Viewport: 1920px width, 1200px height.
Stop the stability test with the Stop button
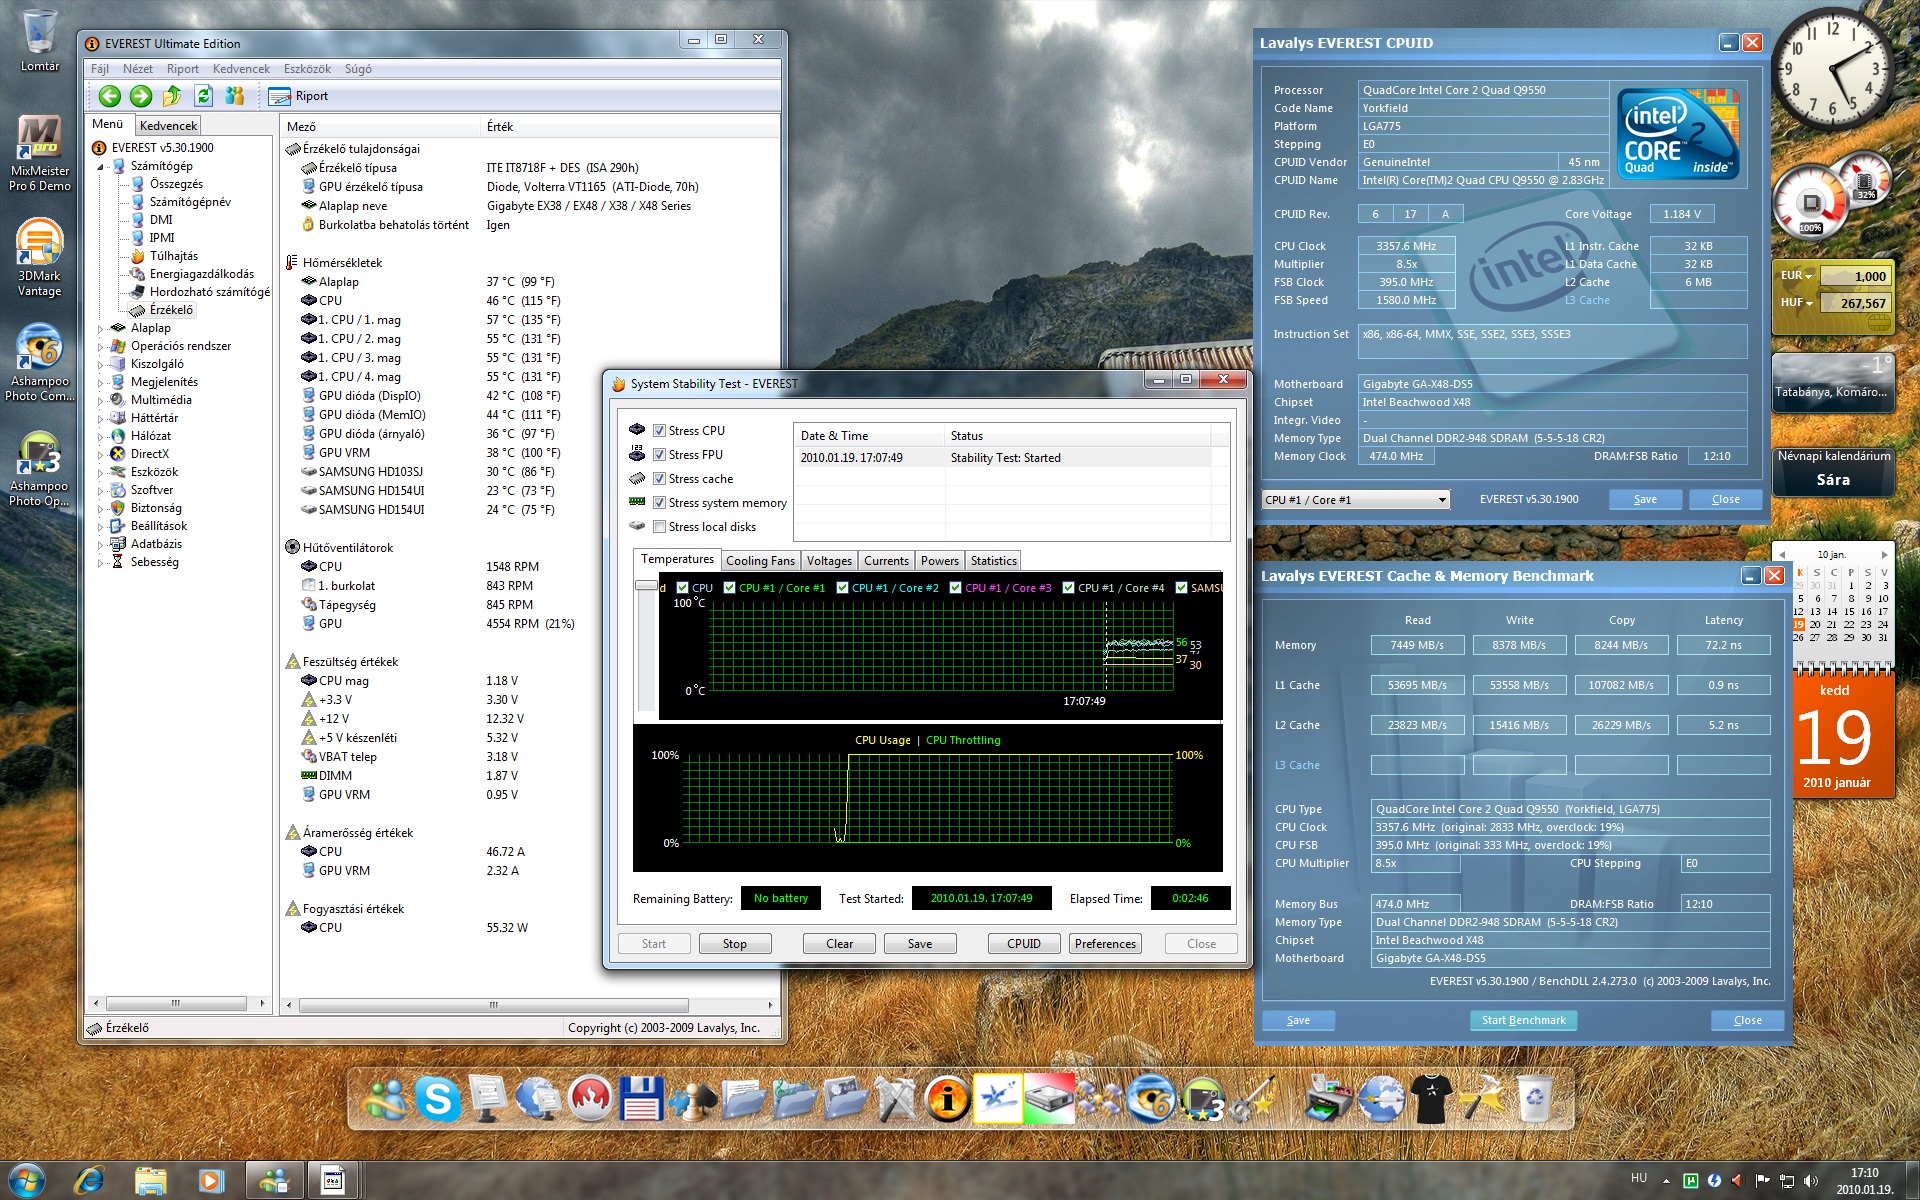pos(735,944)
